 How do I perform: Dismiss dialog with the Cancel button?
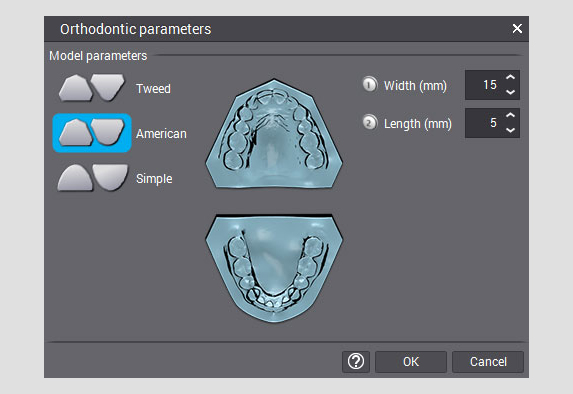click(488, 362)
